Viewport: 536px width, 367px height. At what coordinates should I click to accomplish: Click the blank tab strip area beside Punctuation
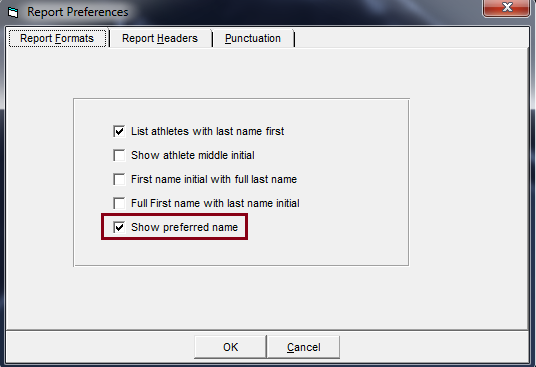coord(410,38)
